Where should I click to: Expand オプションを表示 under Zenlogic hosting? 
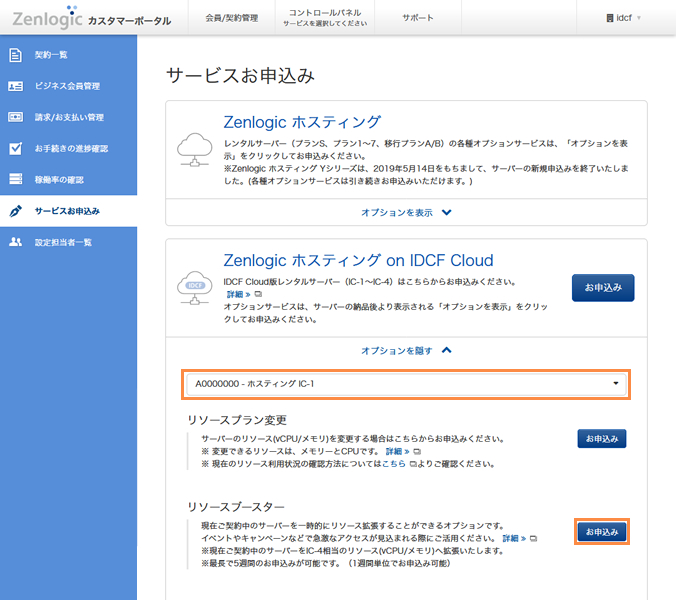406,212
